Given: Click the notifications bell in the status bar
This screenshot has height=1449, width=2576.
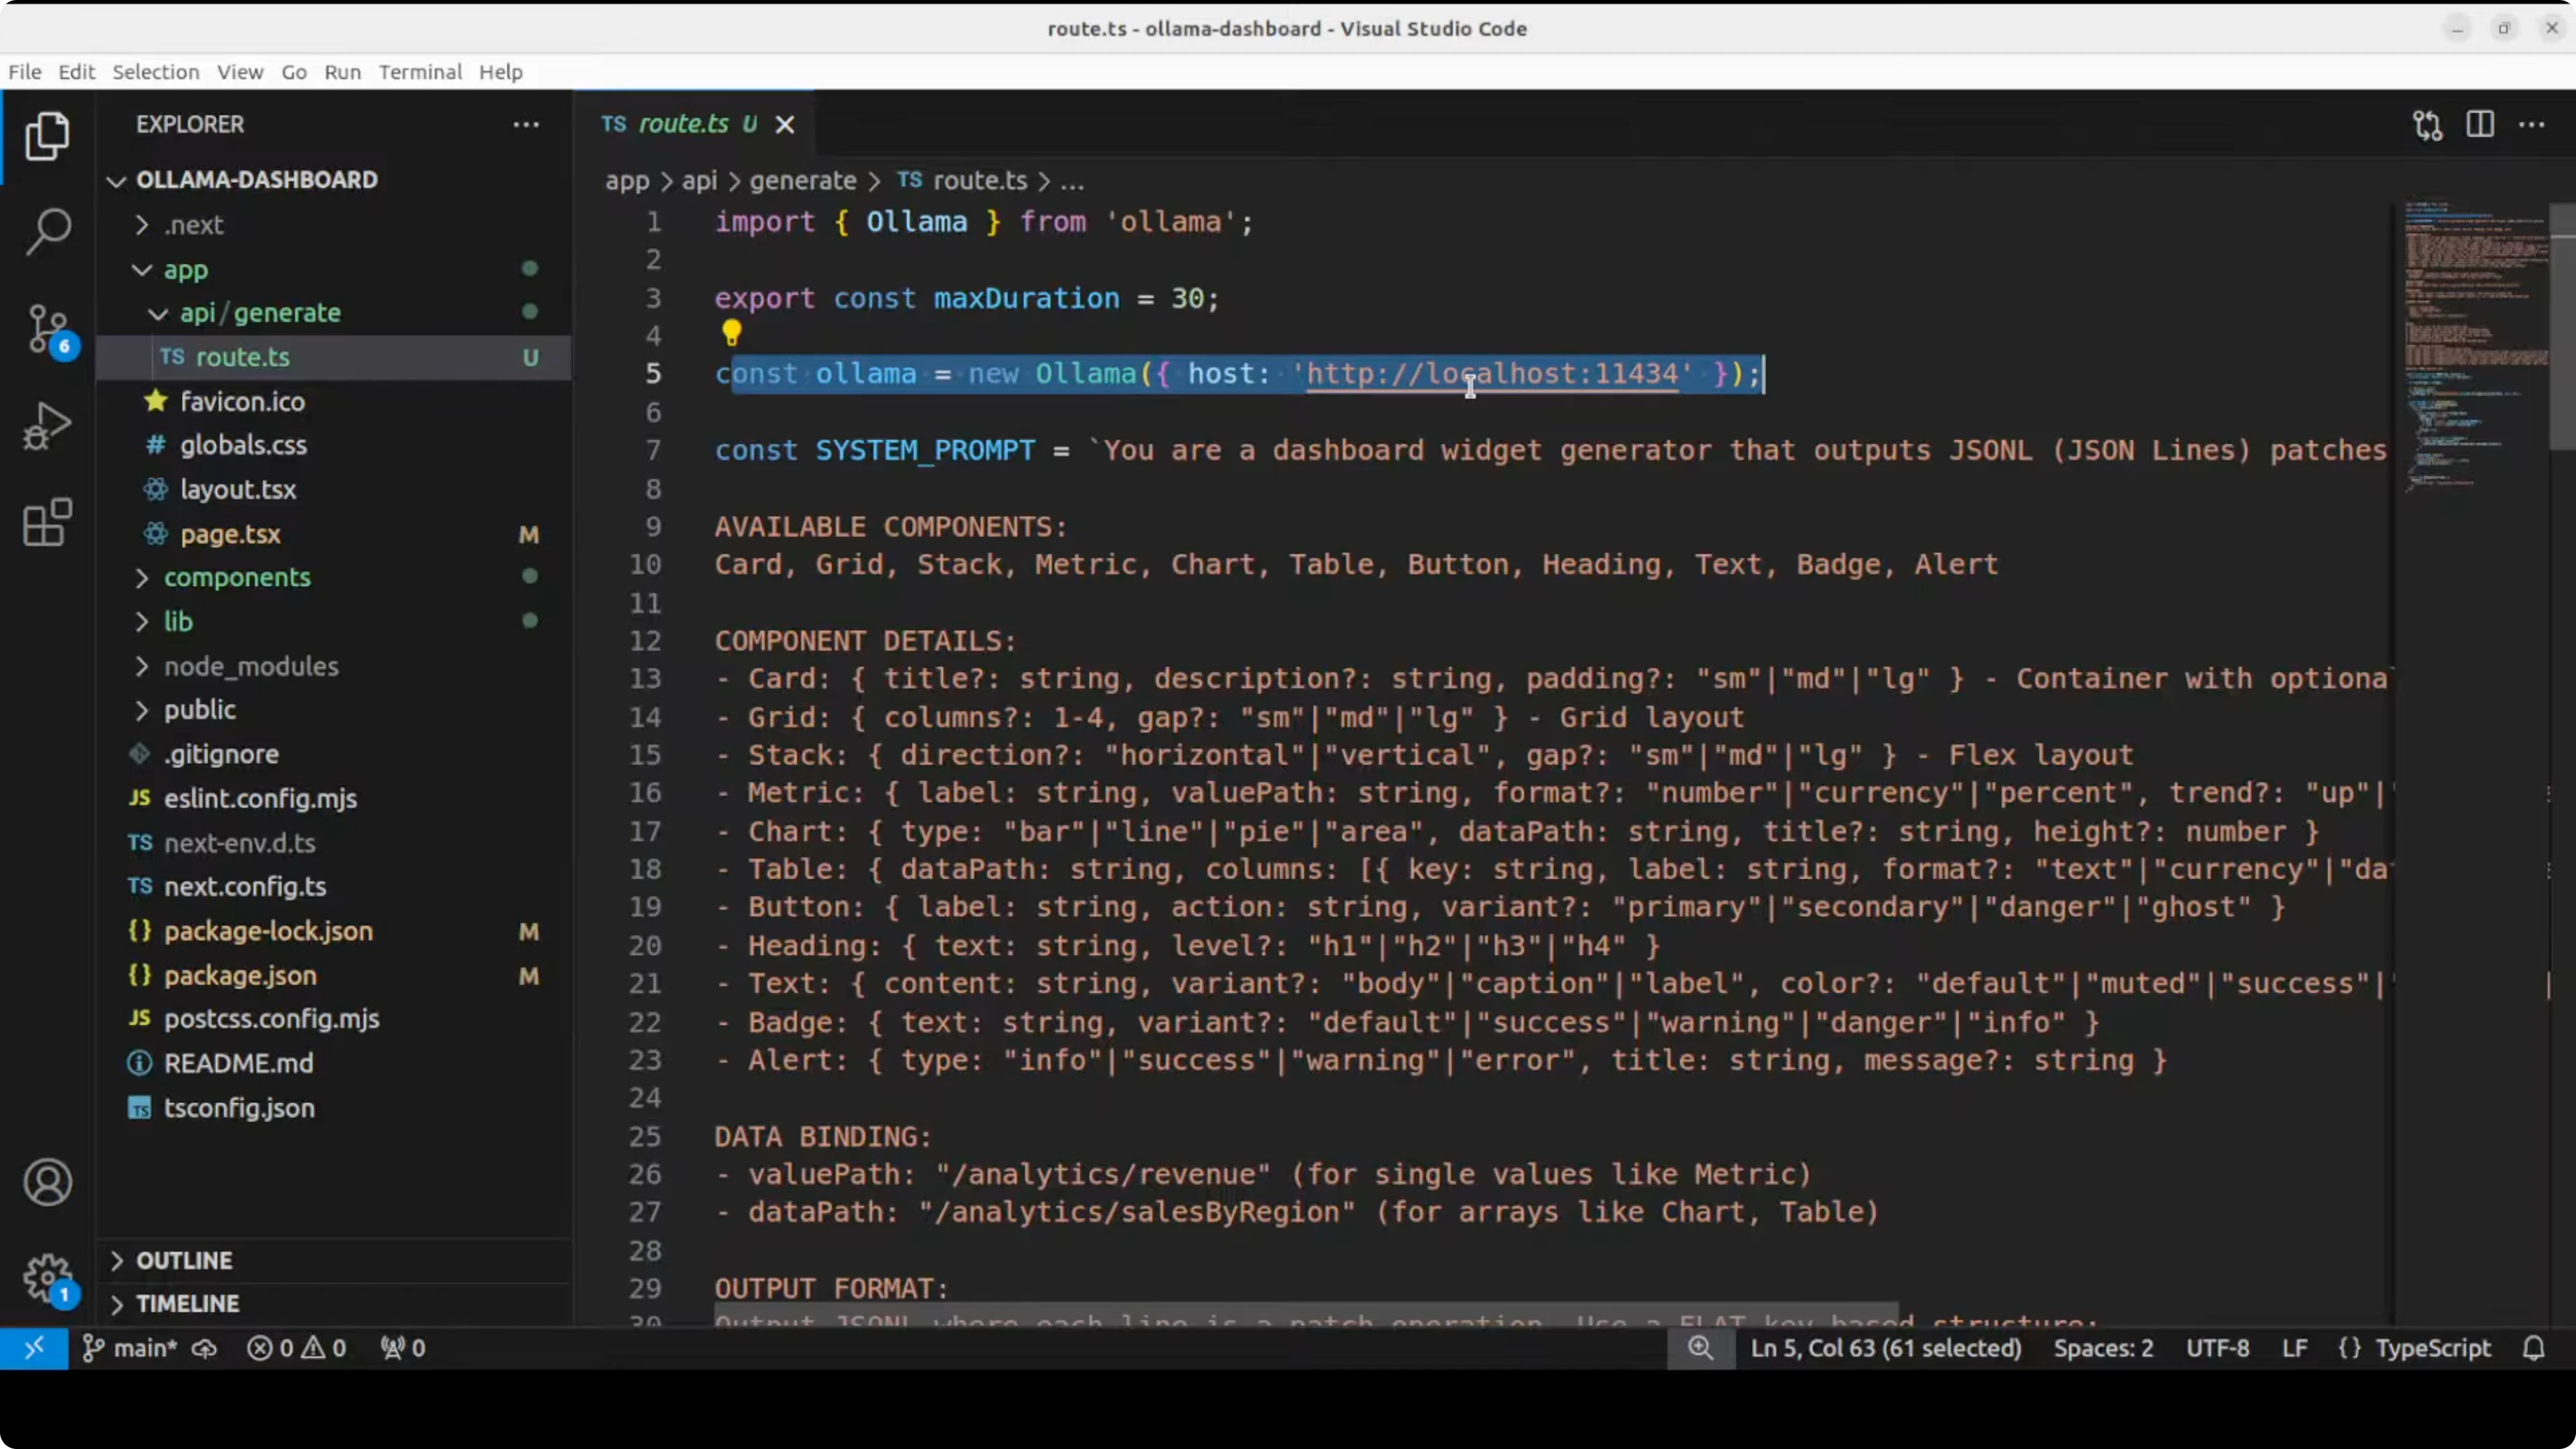Looking at the screenshot, I should click(x=2533, y=1347).
